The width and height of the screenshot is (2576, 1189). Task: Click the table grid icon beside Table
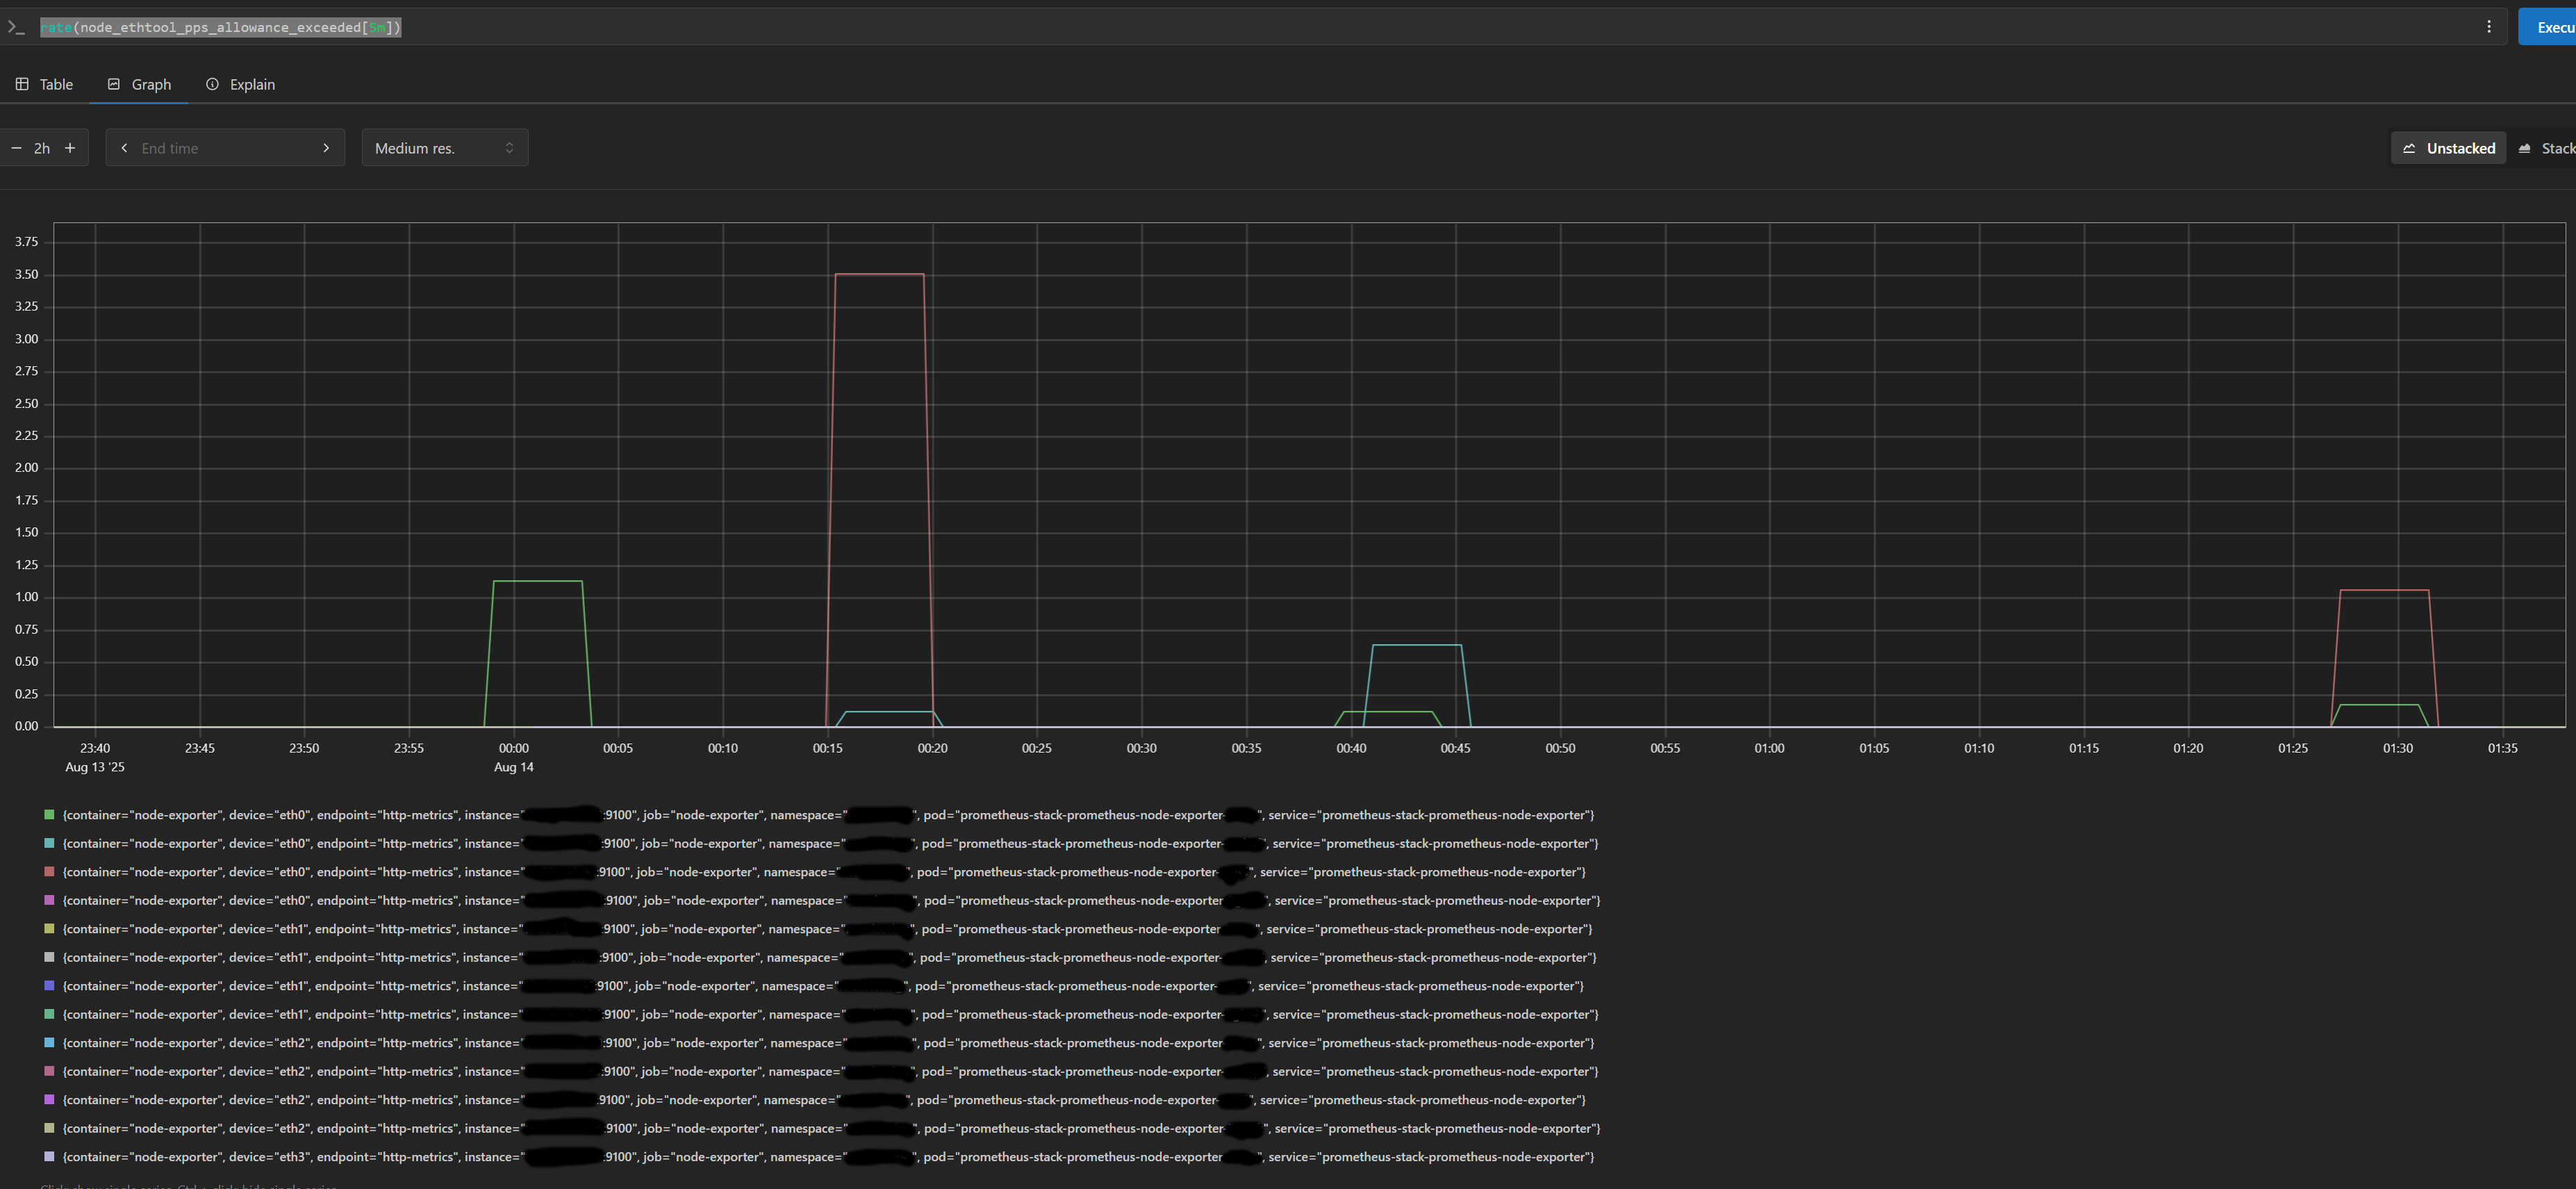[x=22, y=84]
